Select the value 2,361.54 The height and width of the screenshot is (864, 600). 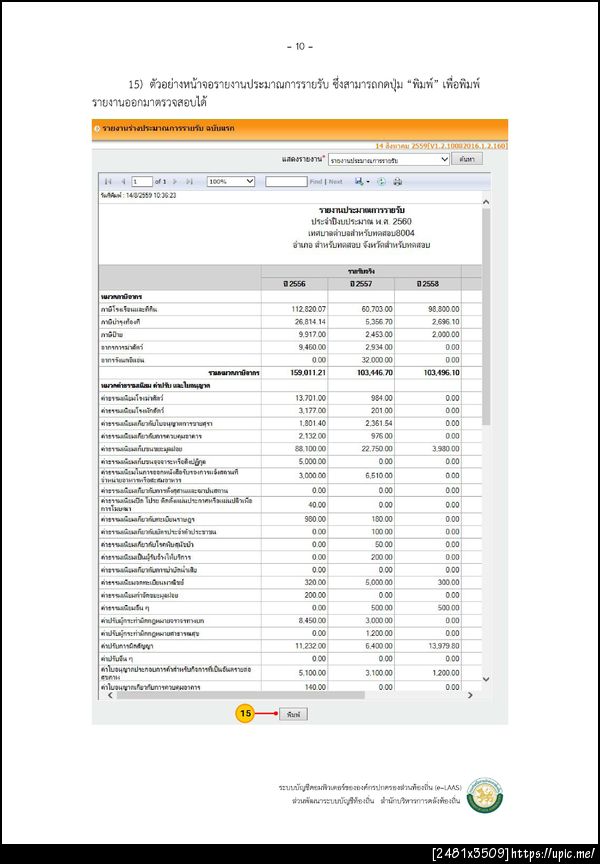[379, 424]
